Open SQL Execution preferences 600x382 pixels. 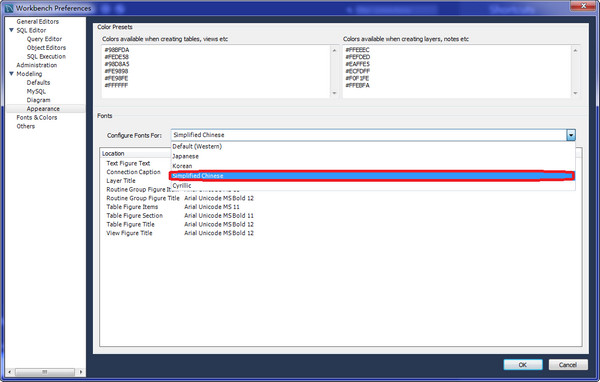(x=46, y=57)
